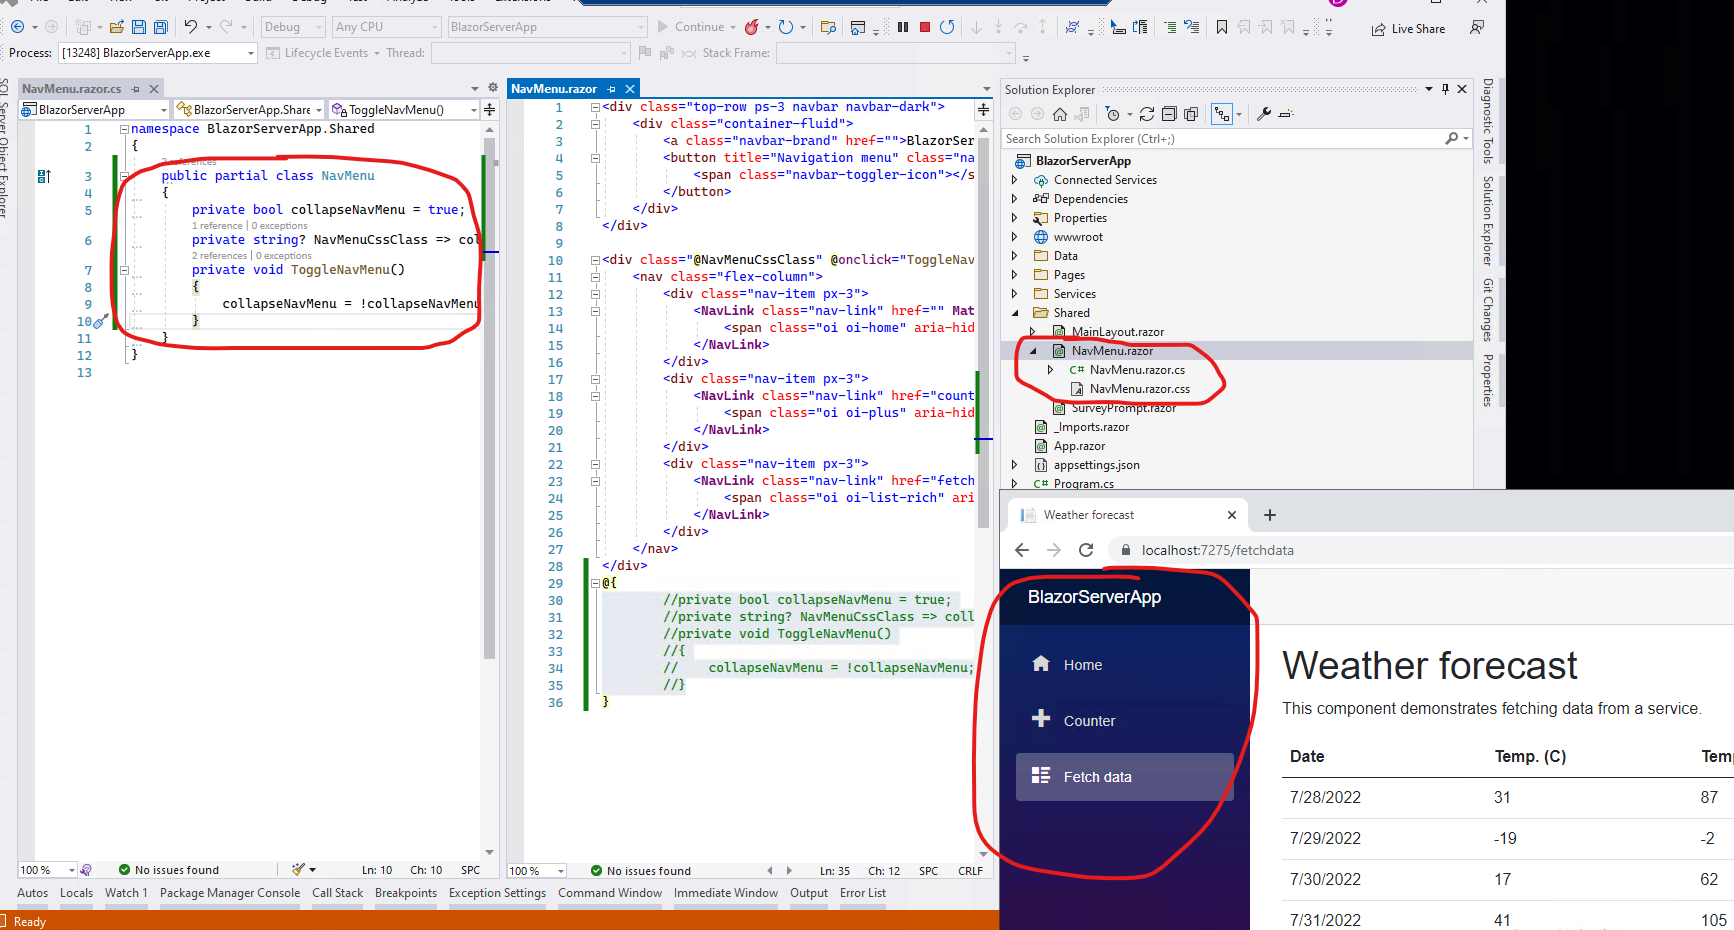Select appsettings.json in Solution Explorer
1734x930 pixels.
pos(1096,465)
